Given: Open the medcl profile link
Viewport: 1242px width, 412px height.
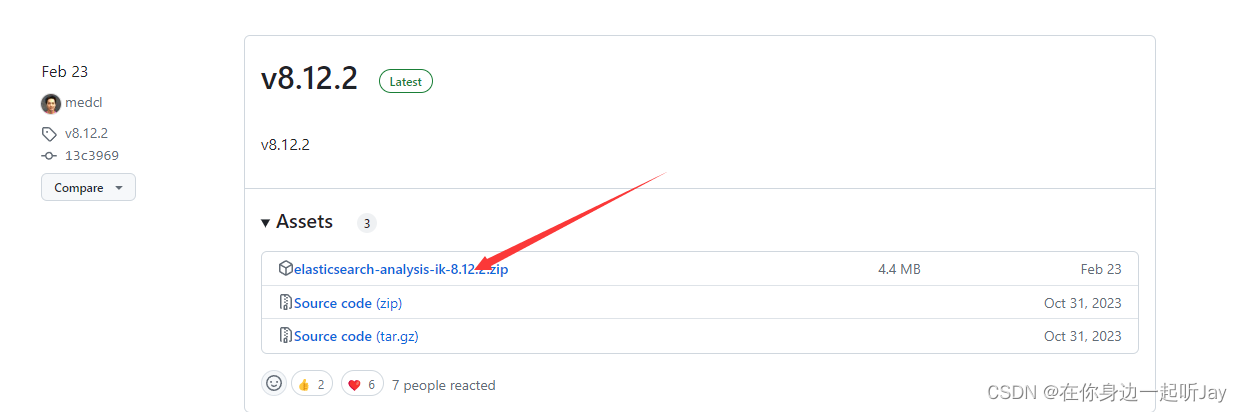Looking at the screenshot, I should (x=84, y=103).
